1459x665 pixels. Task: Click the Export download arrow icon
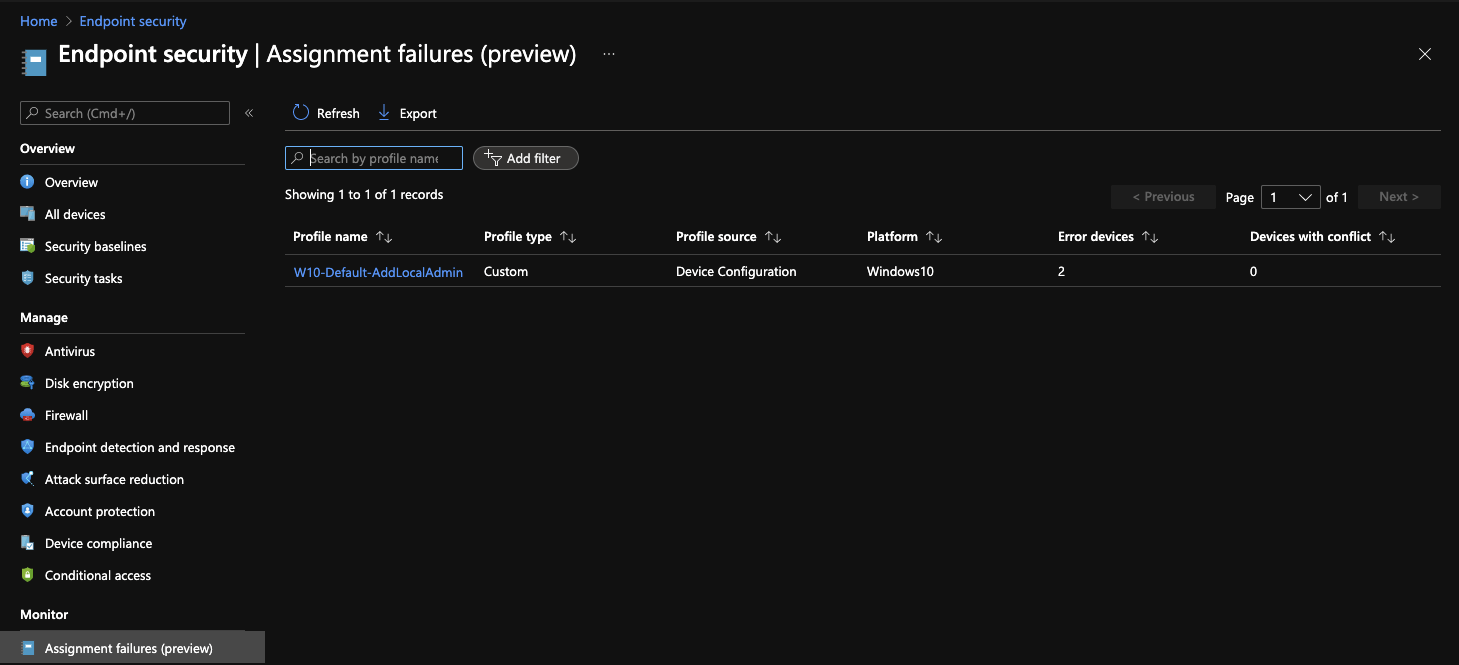click(x=384, y=113)
